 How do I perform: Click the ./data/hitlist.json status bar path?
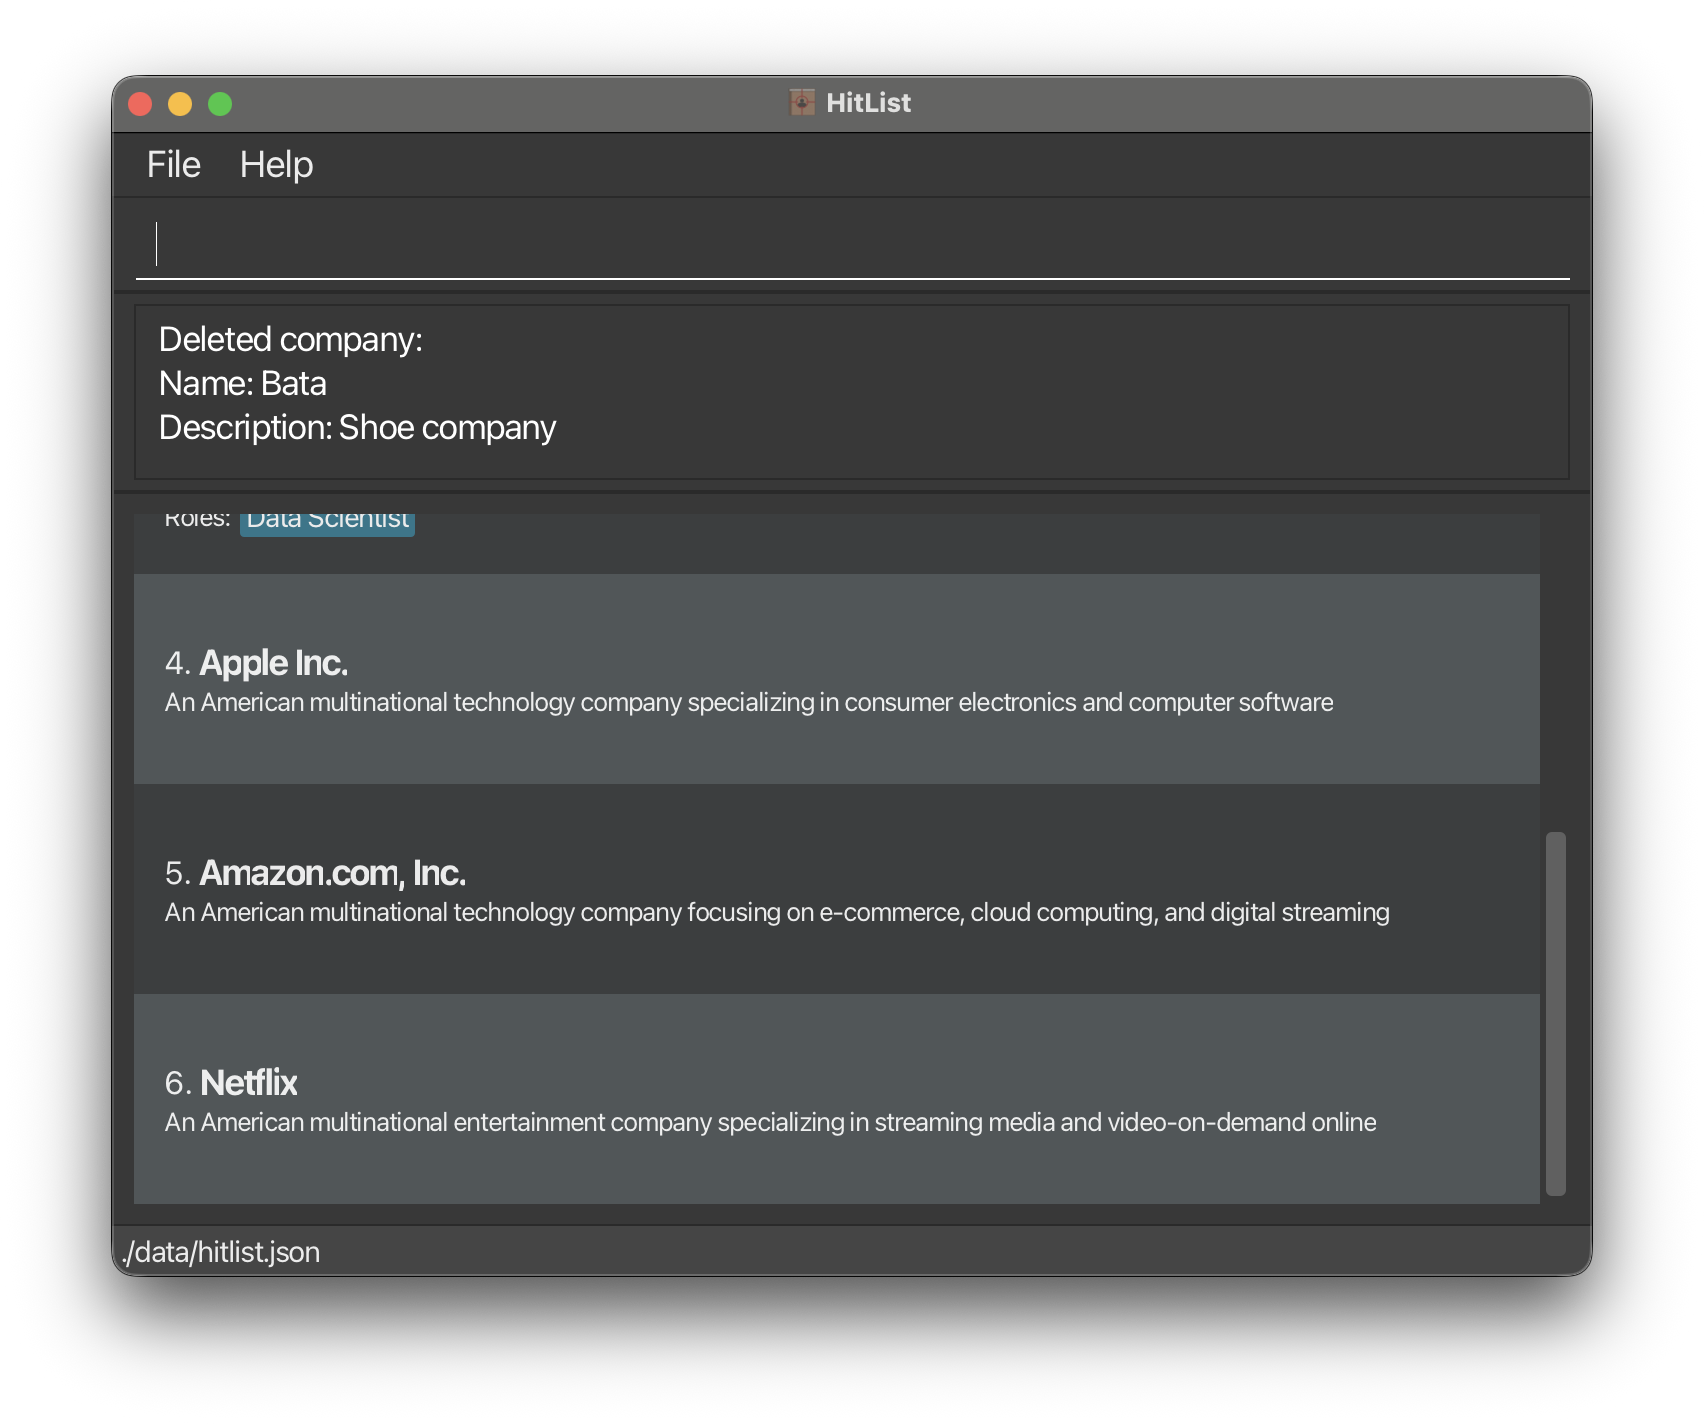[x=221, y=1252]
